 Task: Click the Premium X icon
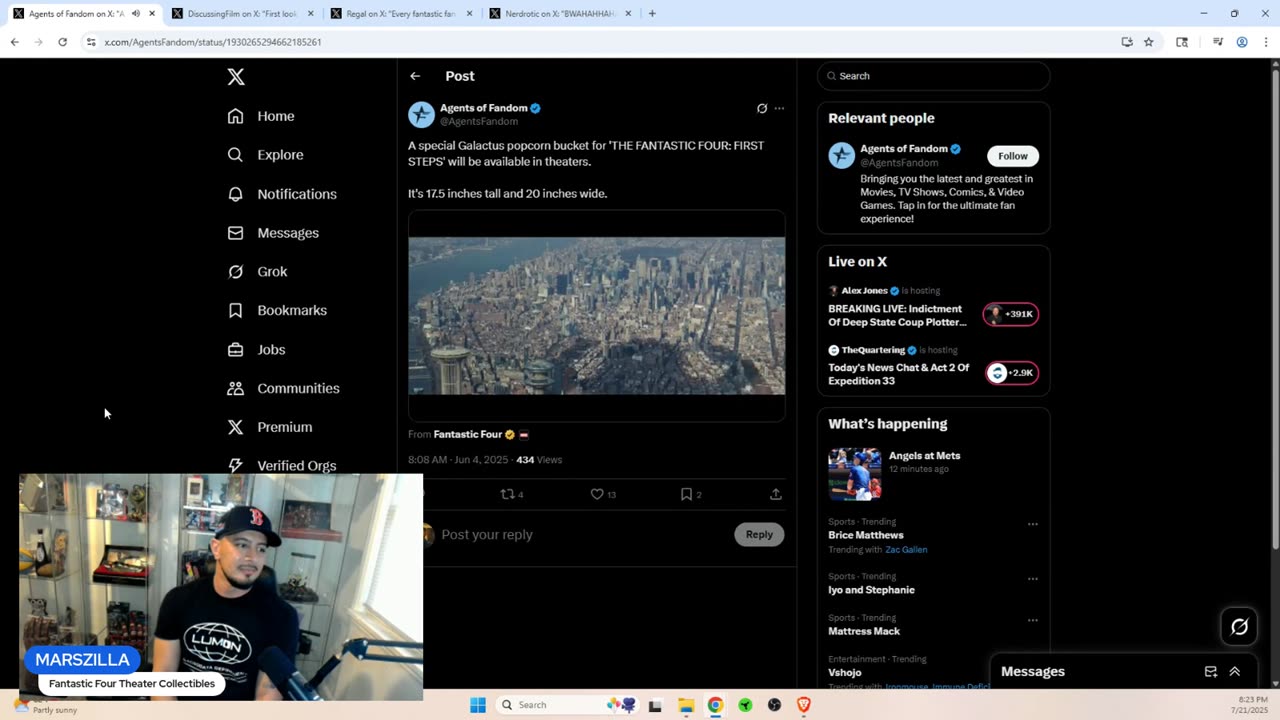click(235, 427)
